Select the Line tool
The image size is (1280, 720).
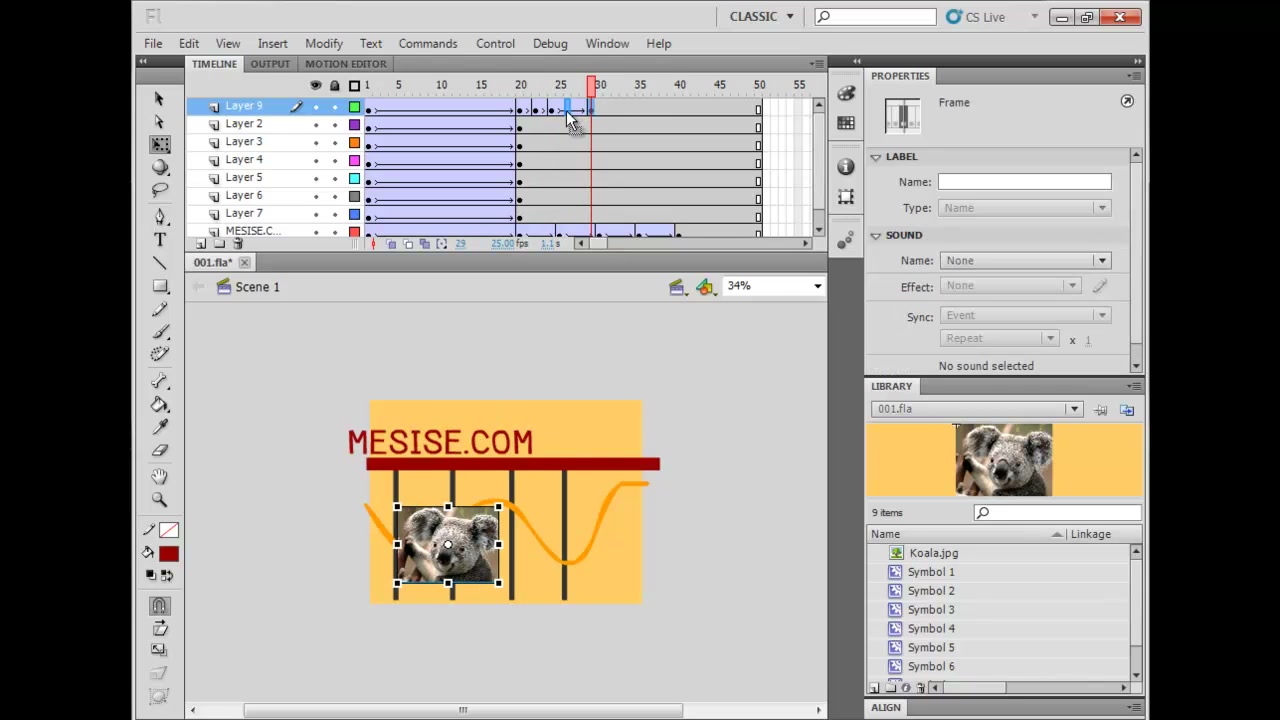tap(160, 263)
